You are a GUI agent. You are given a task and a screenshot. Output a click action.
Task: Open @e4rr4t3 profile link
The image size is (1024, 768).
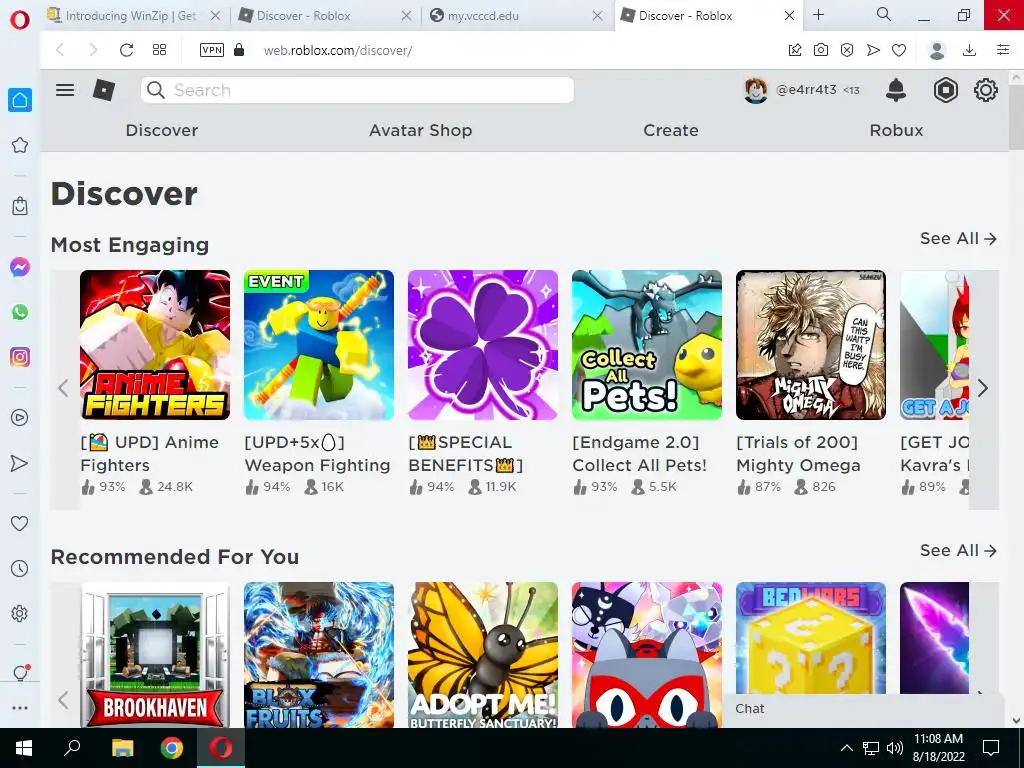click(x=802, y=90)
